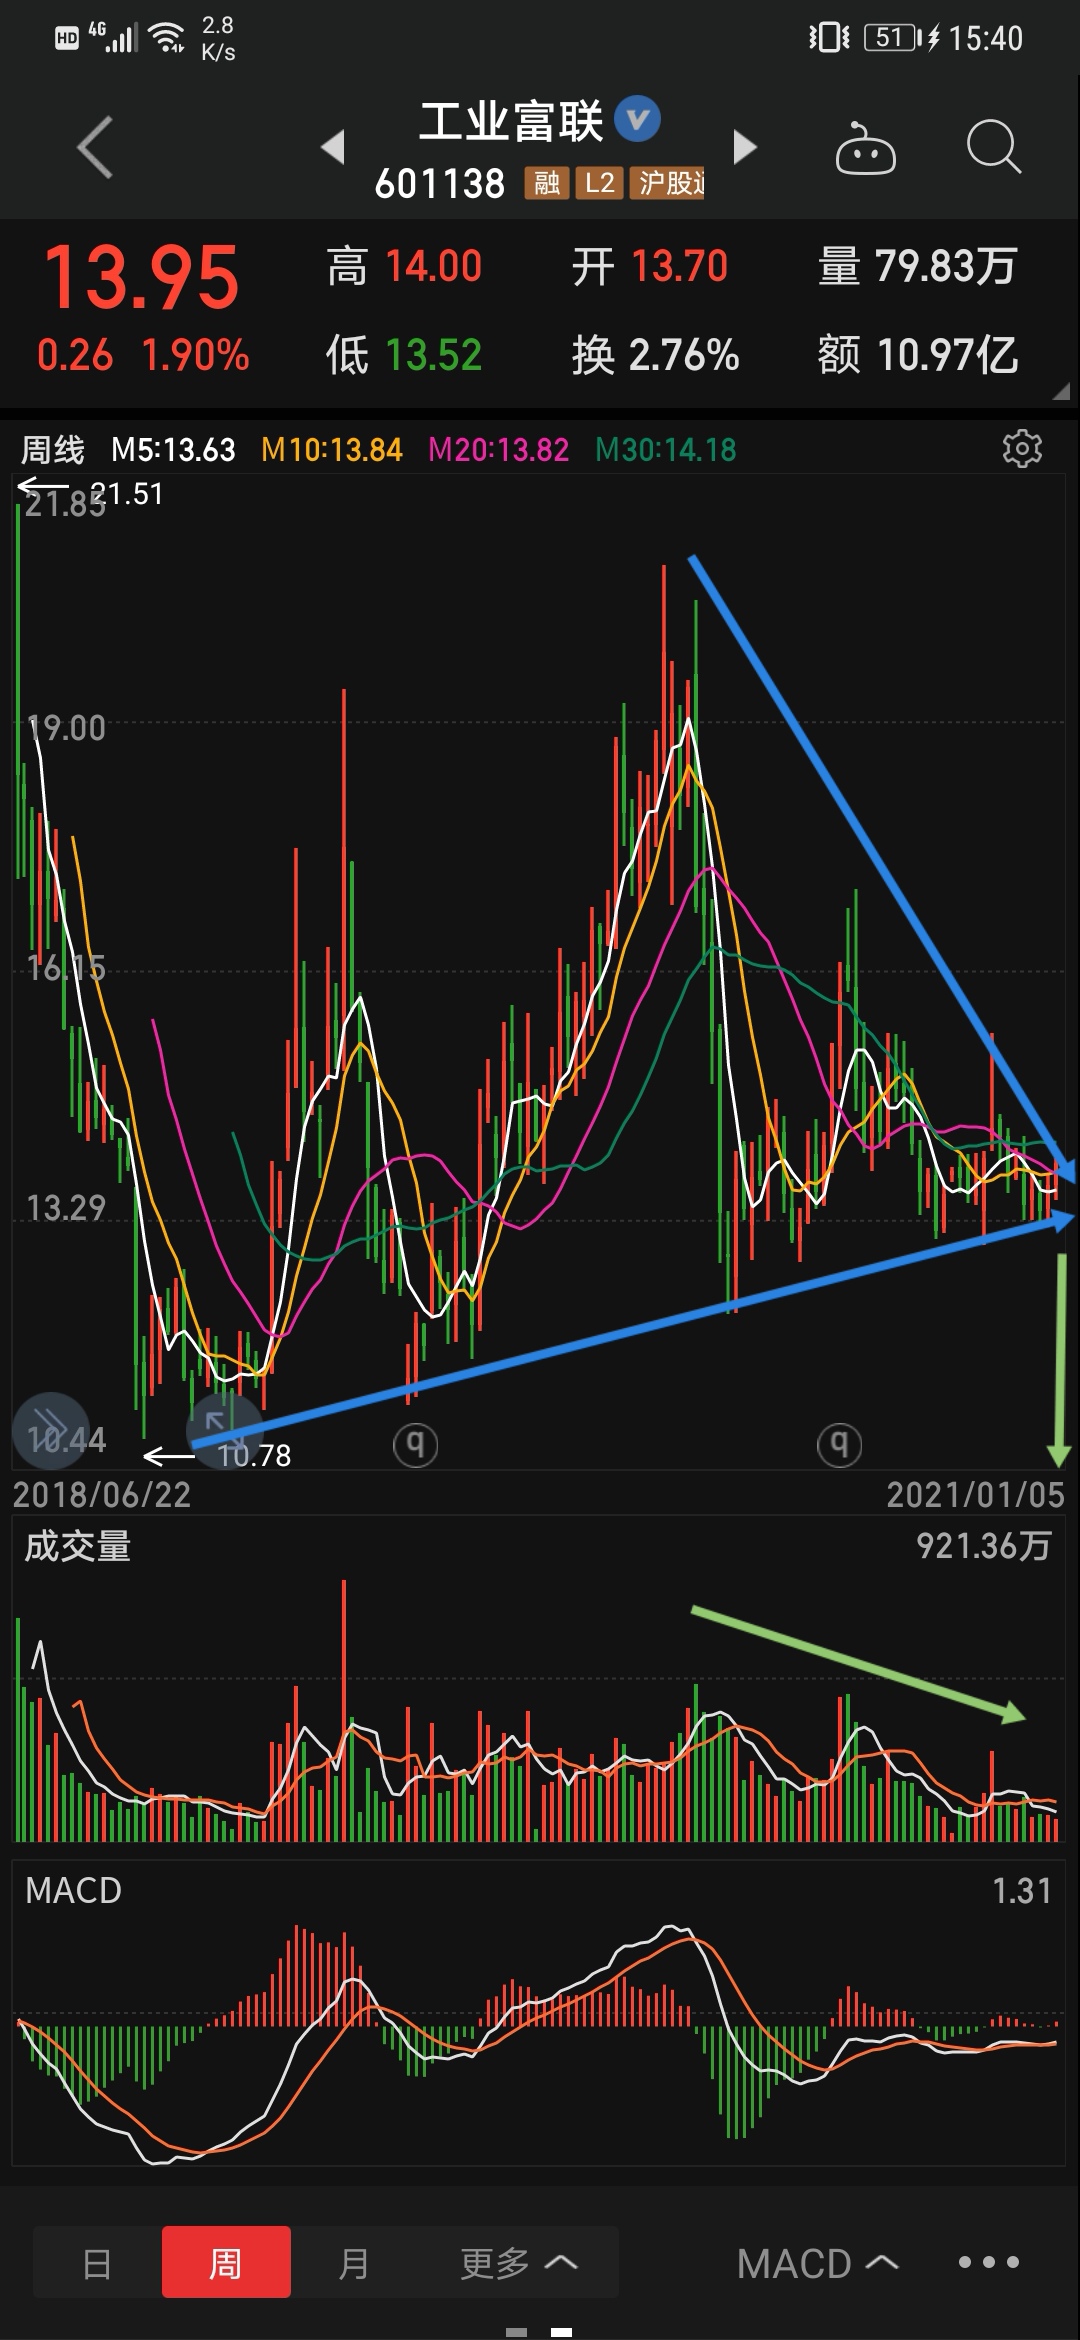
Task: Tap the amount value 10.97亿
Action: coord(948,355)
